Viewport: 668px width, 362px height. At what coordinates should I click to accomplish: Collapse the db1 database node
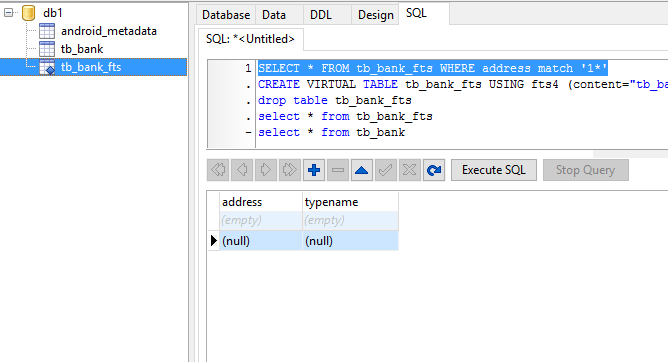9,13
